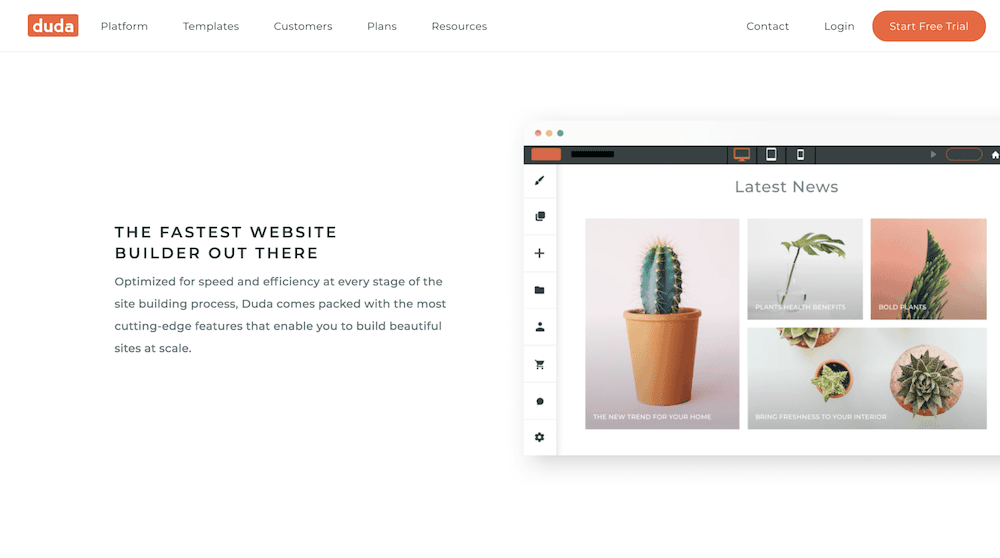Image resolution: width=1000 pixels, height=558 pixels.
Task: Click the Start Free Trial button
Action: (929, 26)
